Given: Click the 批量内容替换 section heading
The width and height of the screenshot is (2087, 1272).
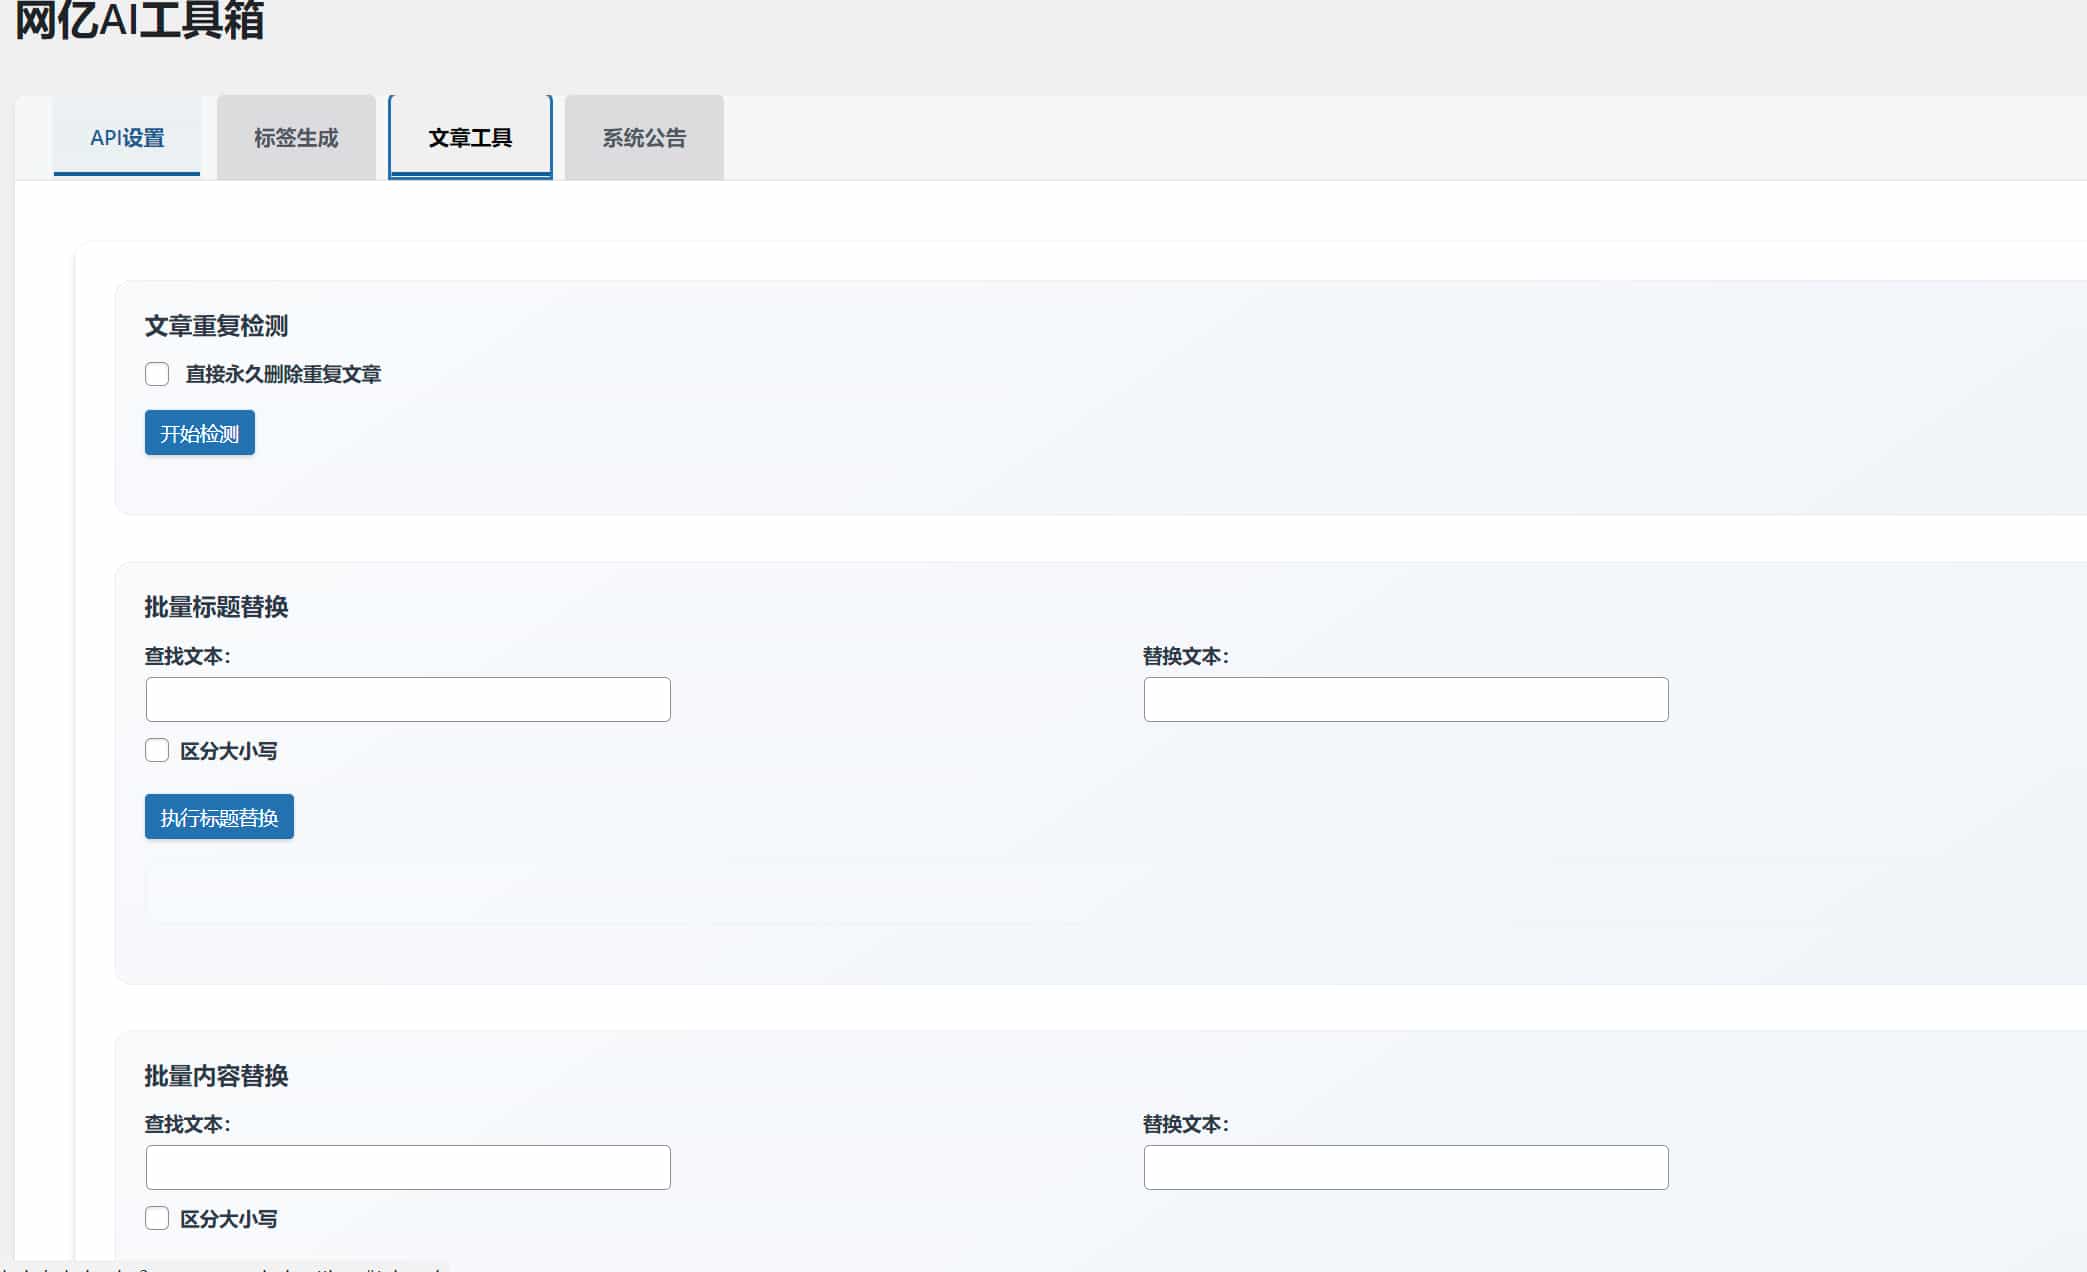Looking at the screenshot, I should coord(216,1076).
